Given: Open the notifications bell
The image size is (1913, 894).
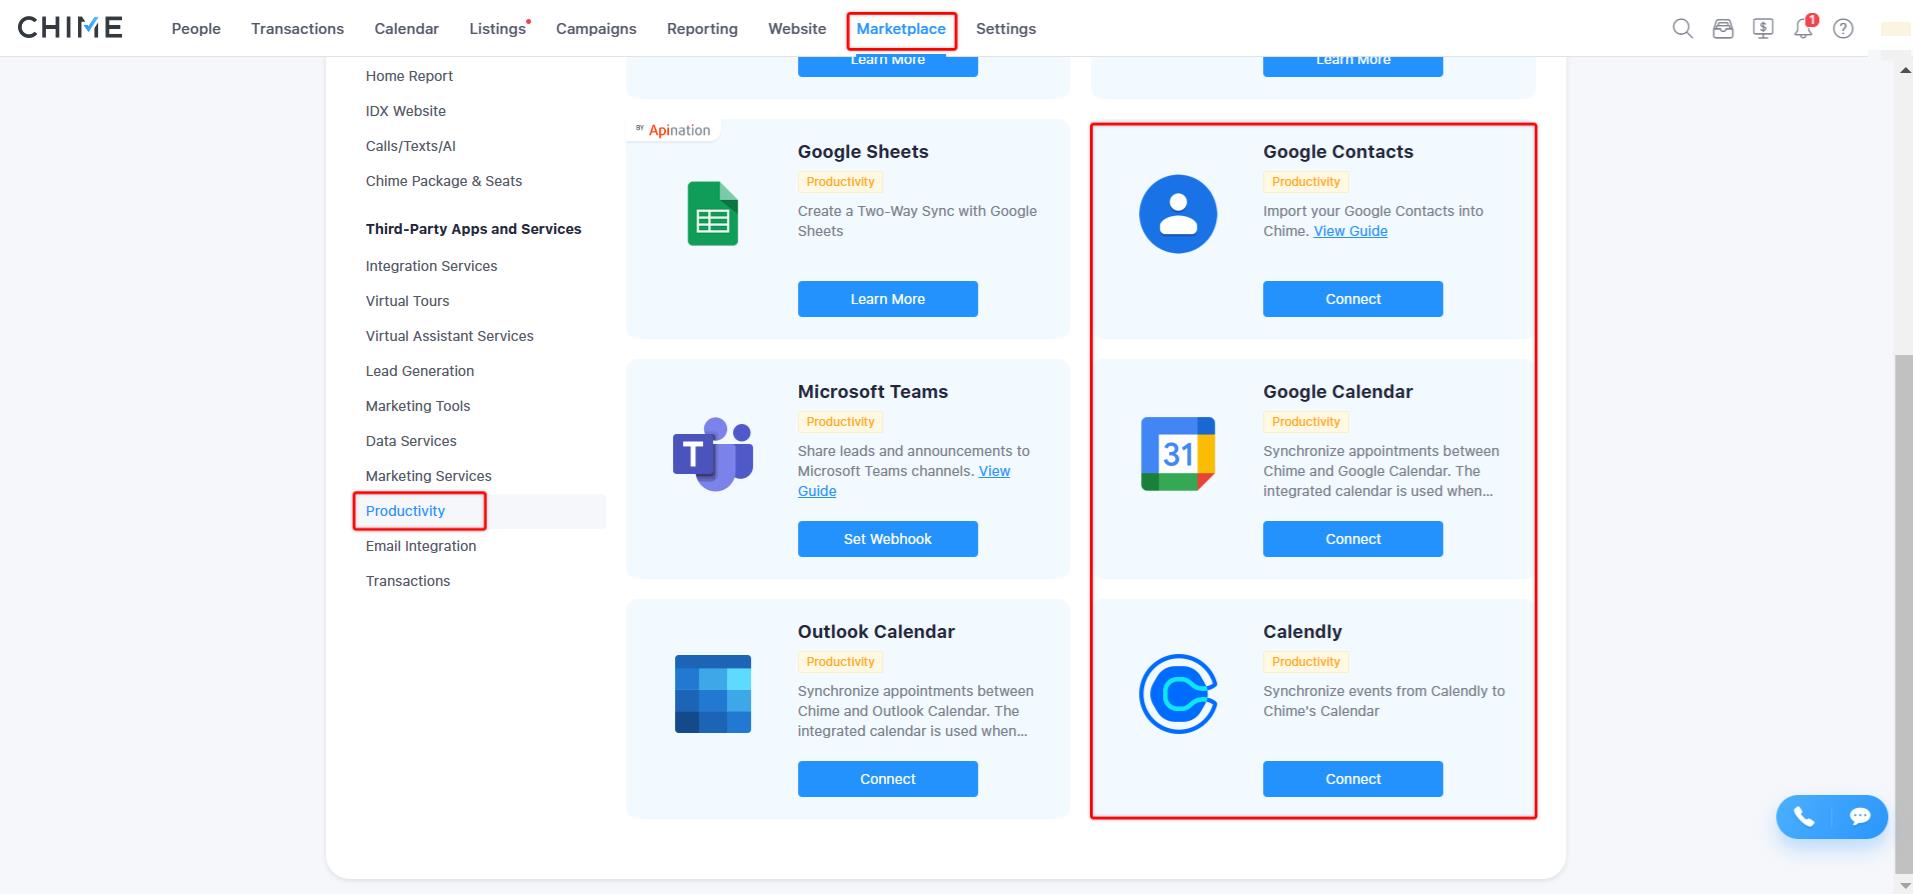Looking at the screenshot, I should click(1803, 29).
